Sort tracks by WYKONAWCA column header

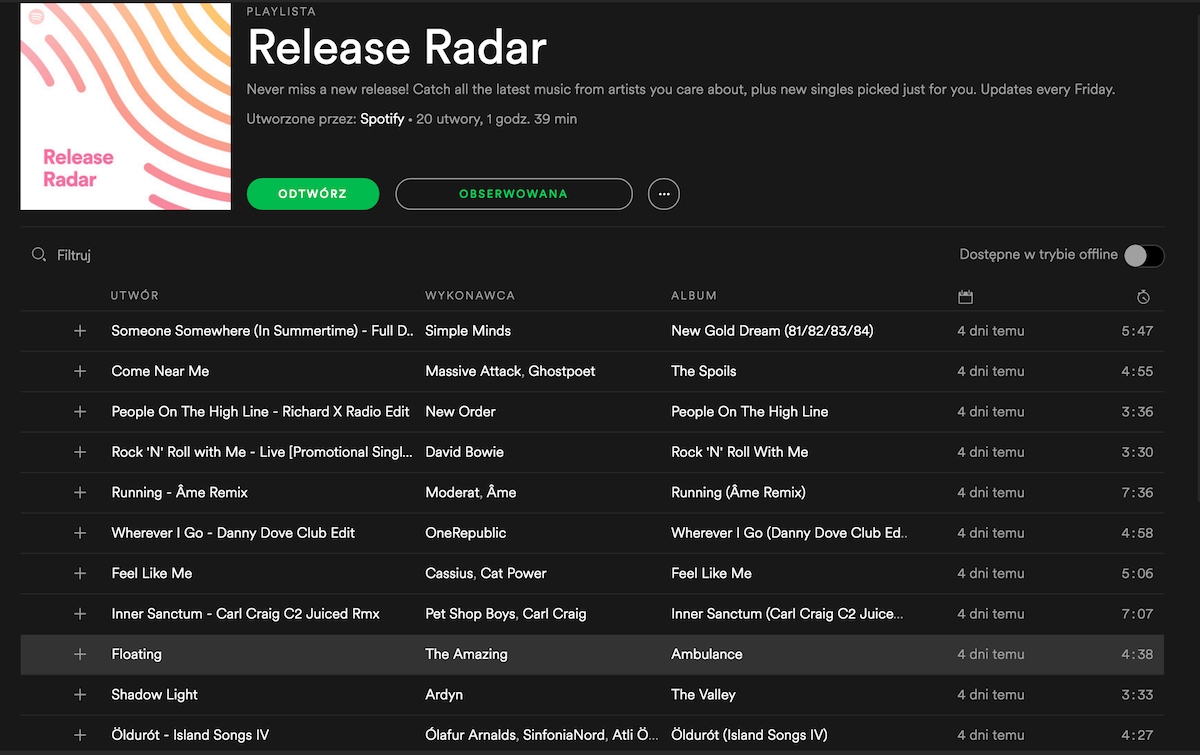(470, 296)
